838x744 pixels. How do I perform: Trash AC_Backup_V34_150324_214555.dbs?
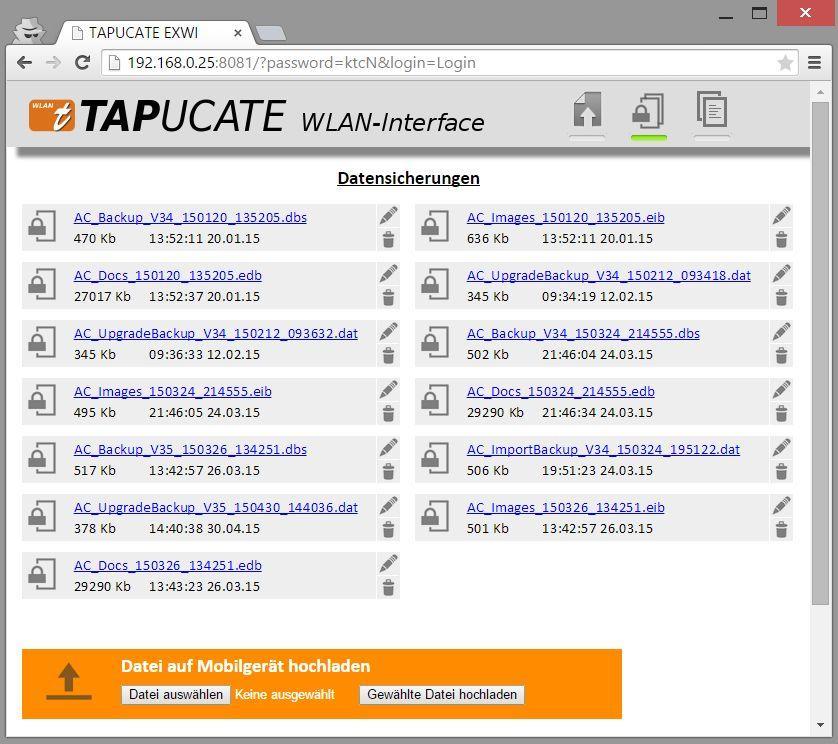click(781, 355)
